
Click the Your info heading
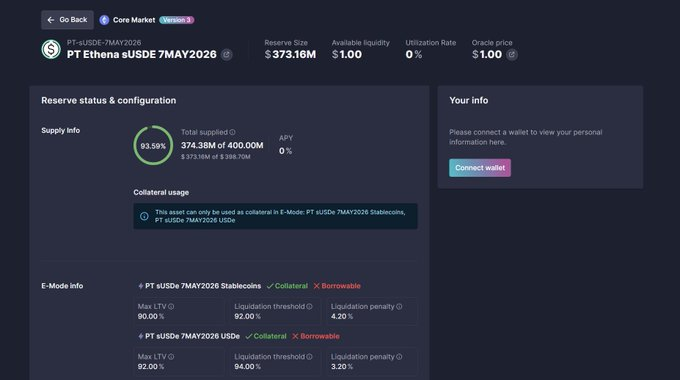468,101
